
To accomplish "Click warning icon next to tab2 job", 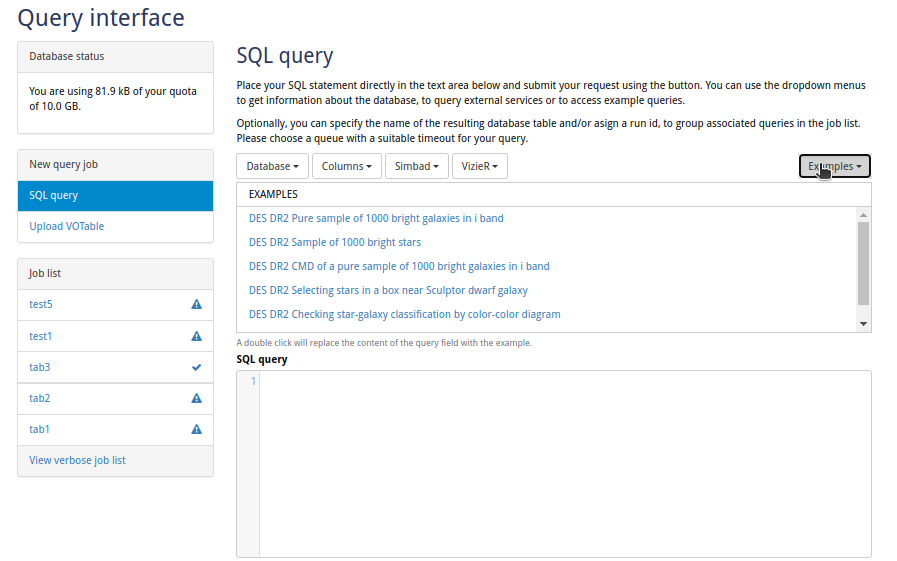I will click(x=196, y=398).
